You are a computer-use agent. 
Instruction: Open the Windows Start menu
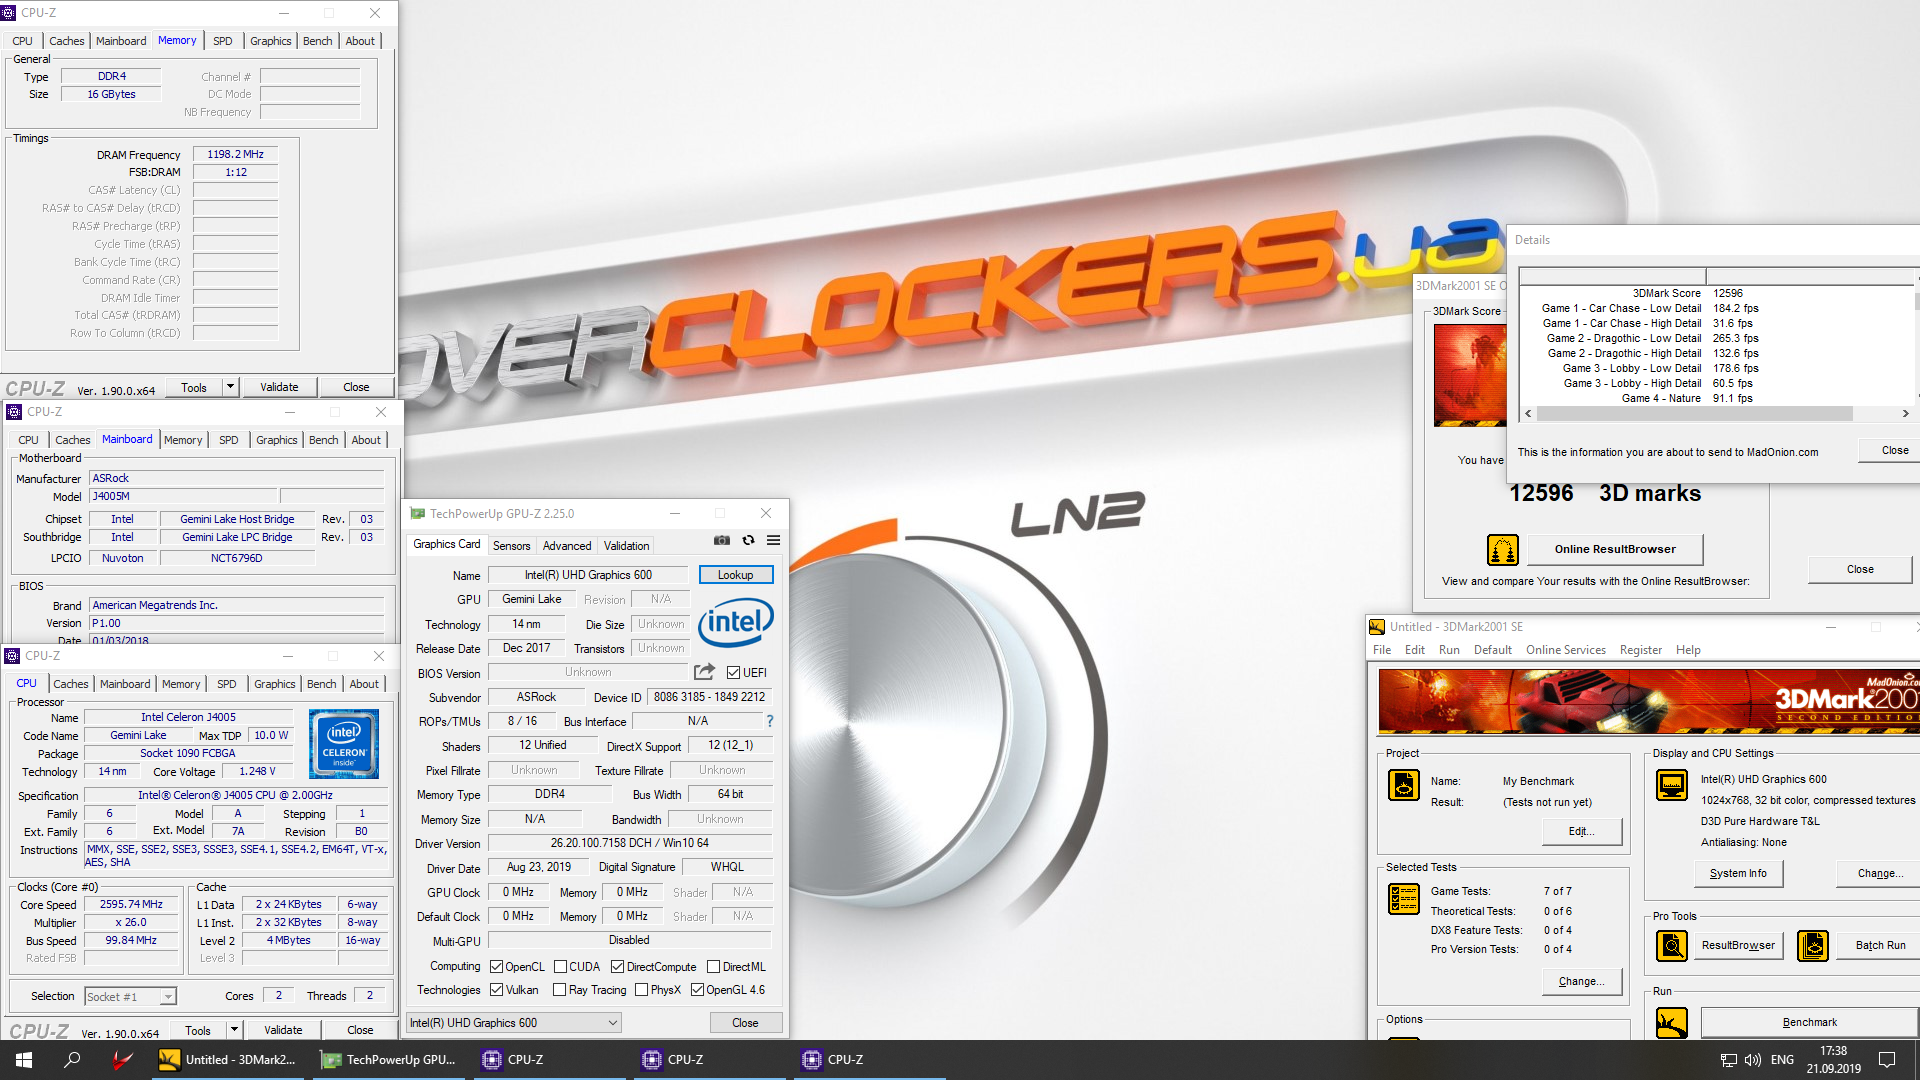pyautogui.click(x=24, y=1059)
